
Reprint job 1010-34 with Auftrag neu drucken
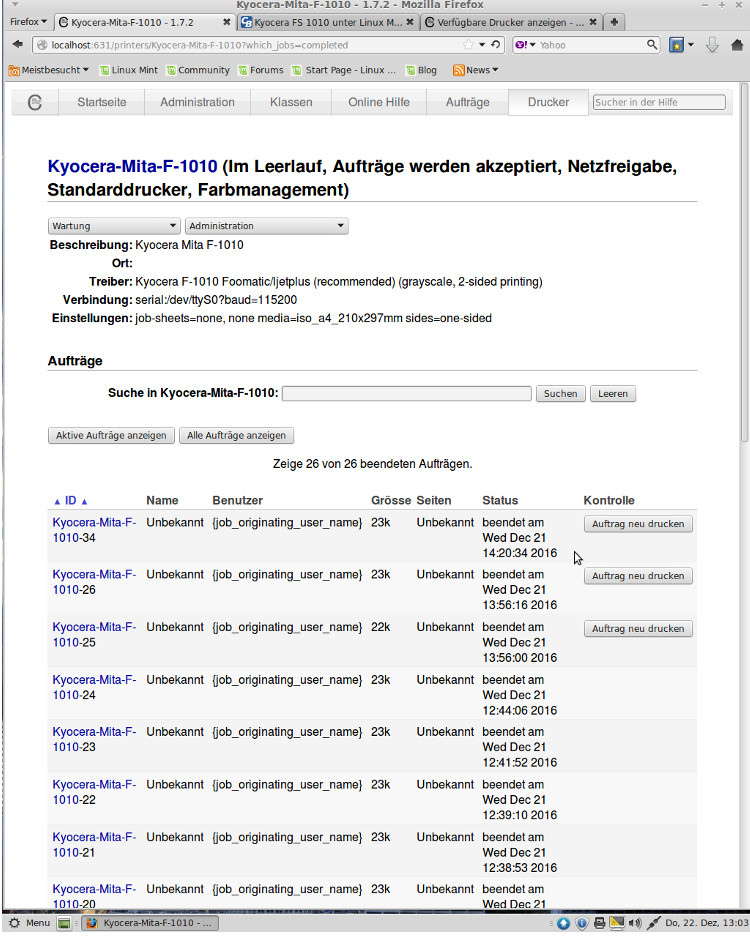pyautogui.click(x=638, y=524)
